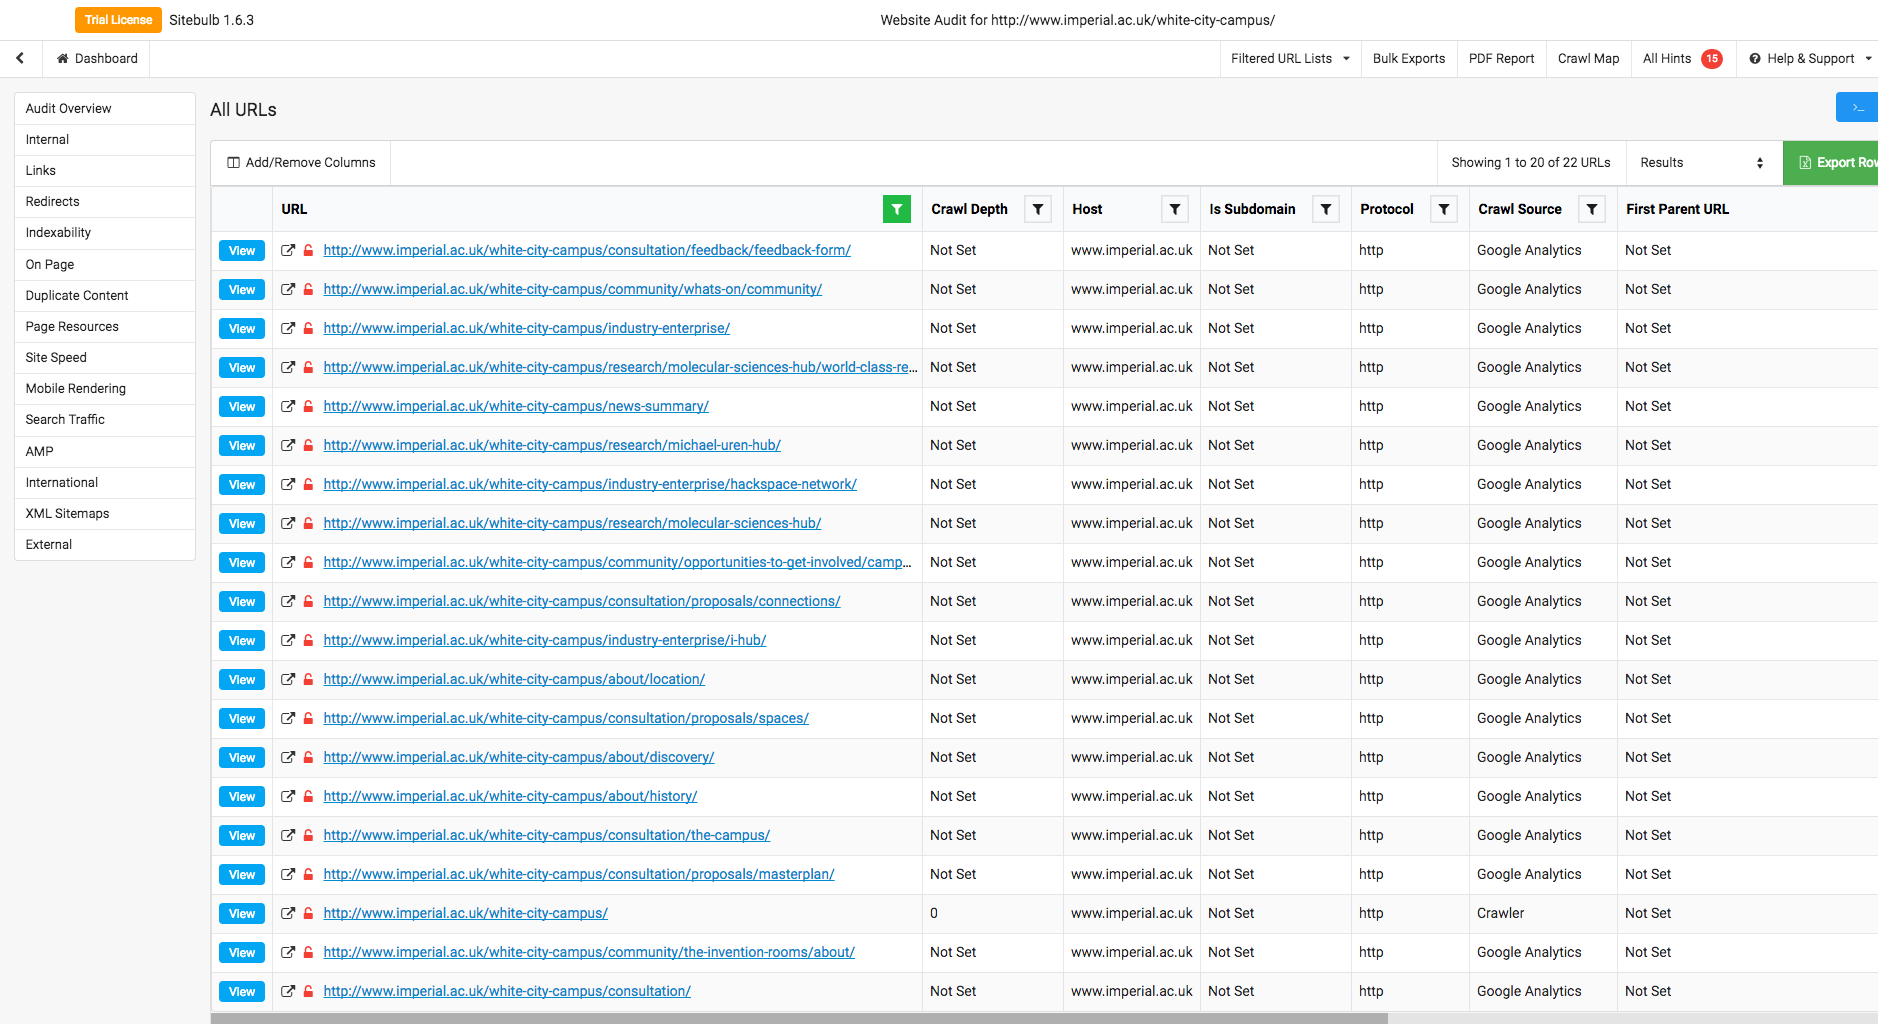The height and width of the screenshot is (1024, 1878).
Task: Click the horizontal scrollbar at table bottom
Action: click(798, 1018)
